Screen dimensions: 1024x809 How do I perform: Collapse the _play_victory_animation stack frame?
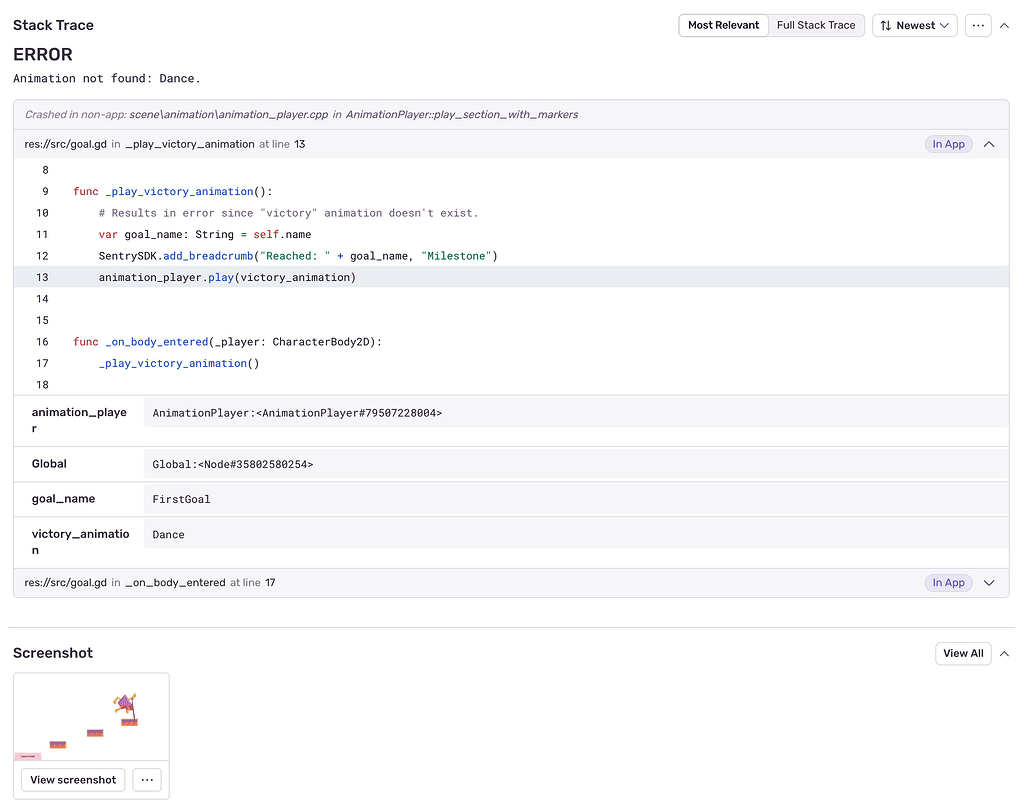(989, 143)
